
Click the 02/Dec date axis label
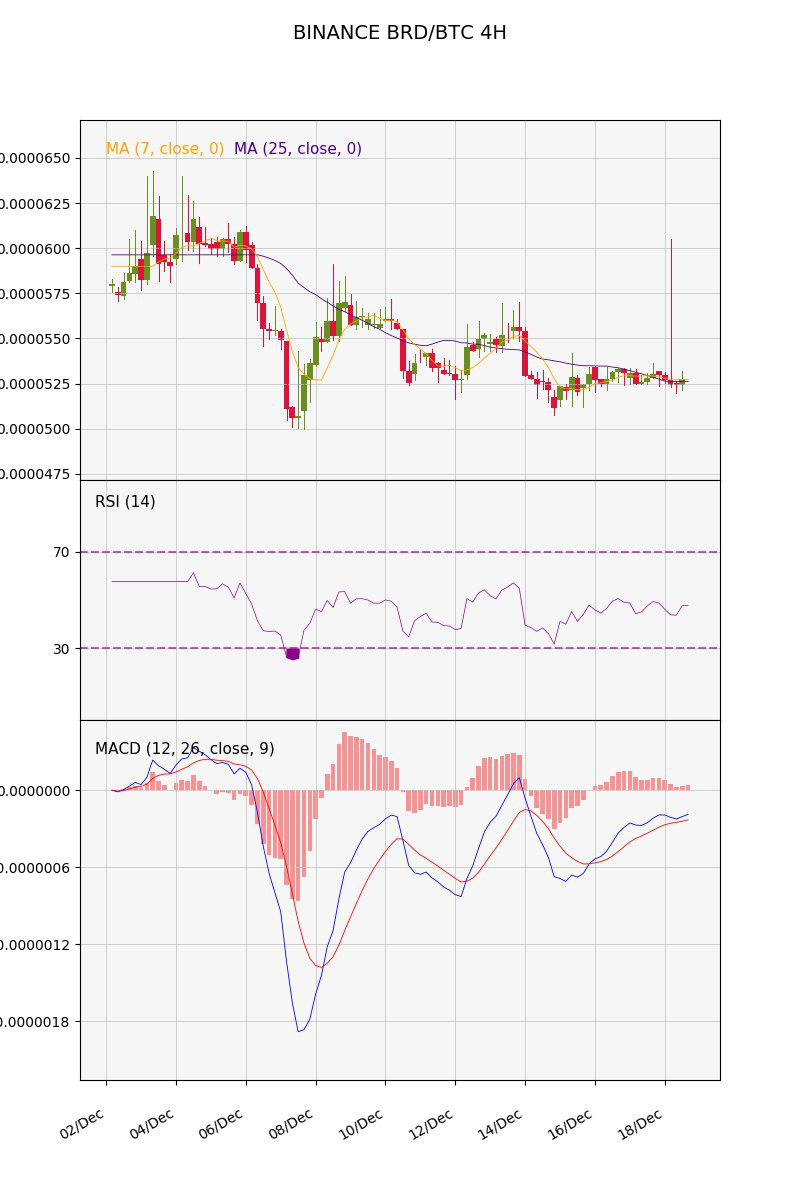[x=83, y=1124]
